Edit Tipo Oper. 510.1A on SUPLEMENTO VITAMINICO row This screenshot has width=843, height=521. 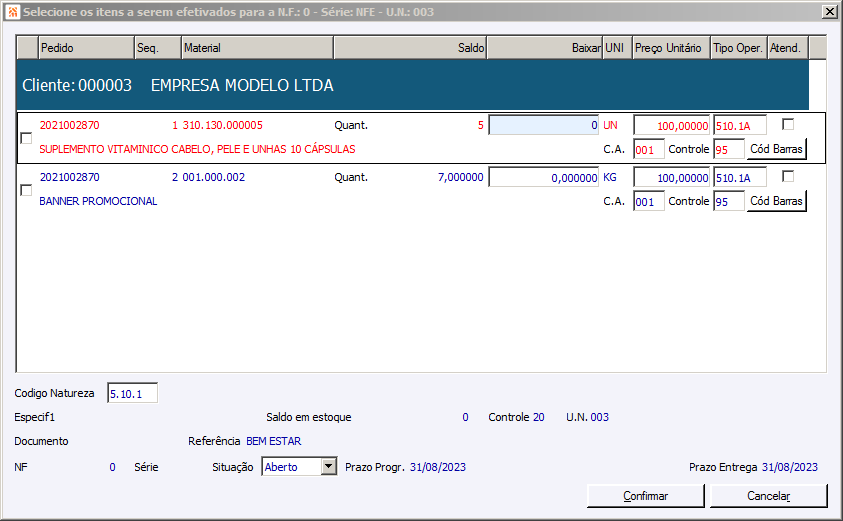pos(740,126)
